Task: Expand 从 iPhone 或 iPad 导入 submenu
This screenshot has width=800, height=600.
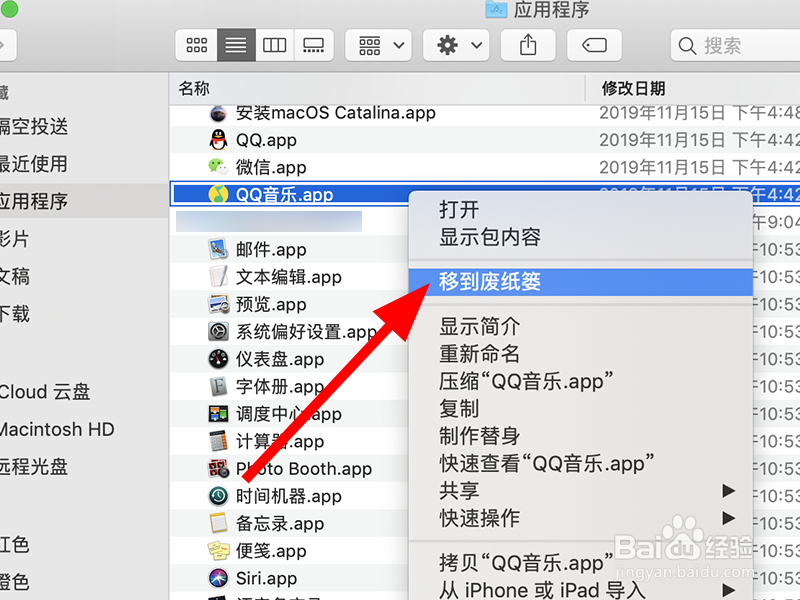Action: click(581, 590)
